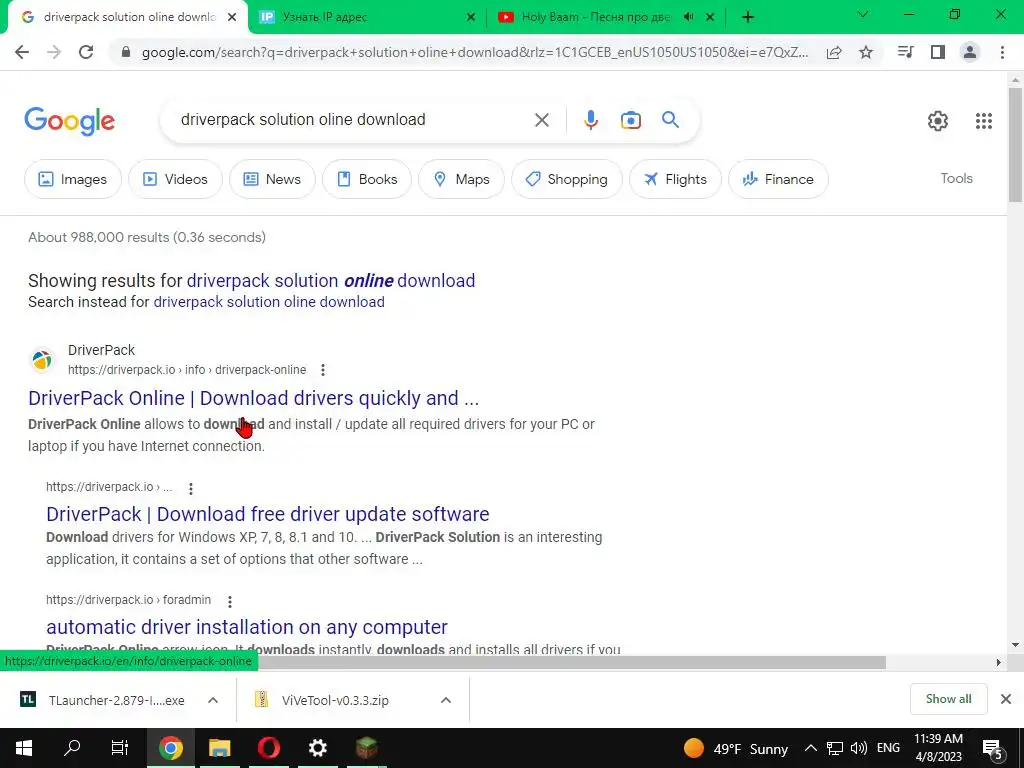Filter results by Books
This screenshot has height=768, width=1024.
coord(367,179)
